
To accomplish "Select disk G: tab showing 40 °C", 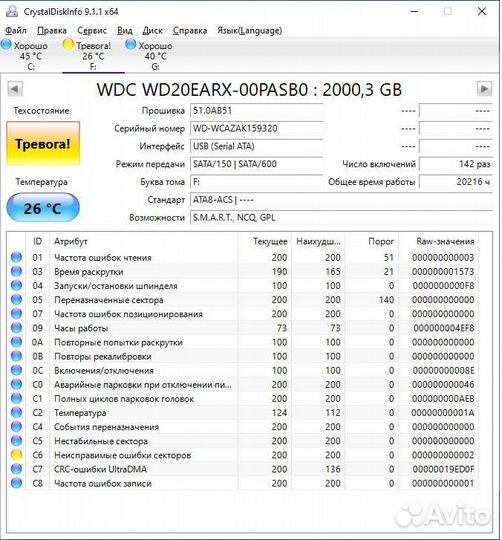I will [155, 56].
